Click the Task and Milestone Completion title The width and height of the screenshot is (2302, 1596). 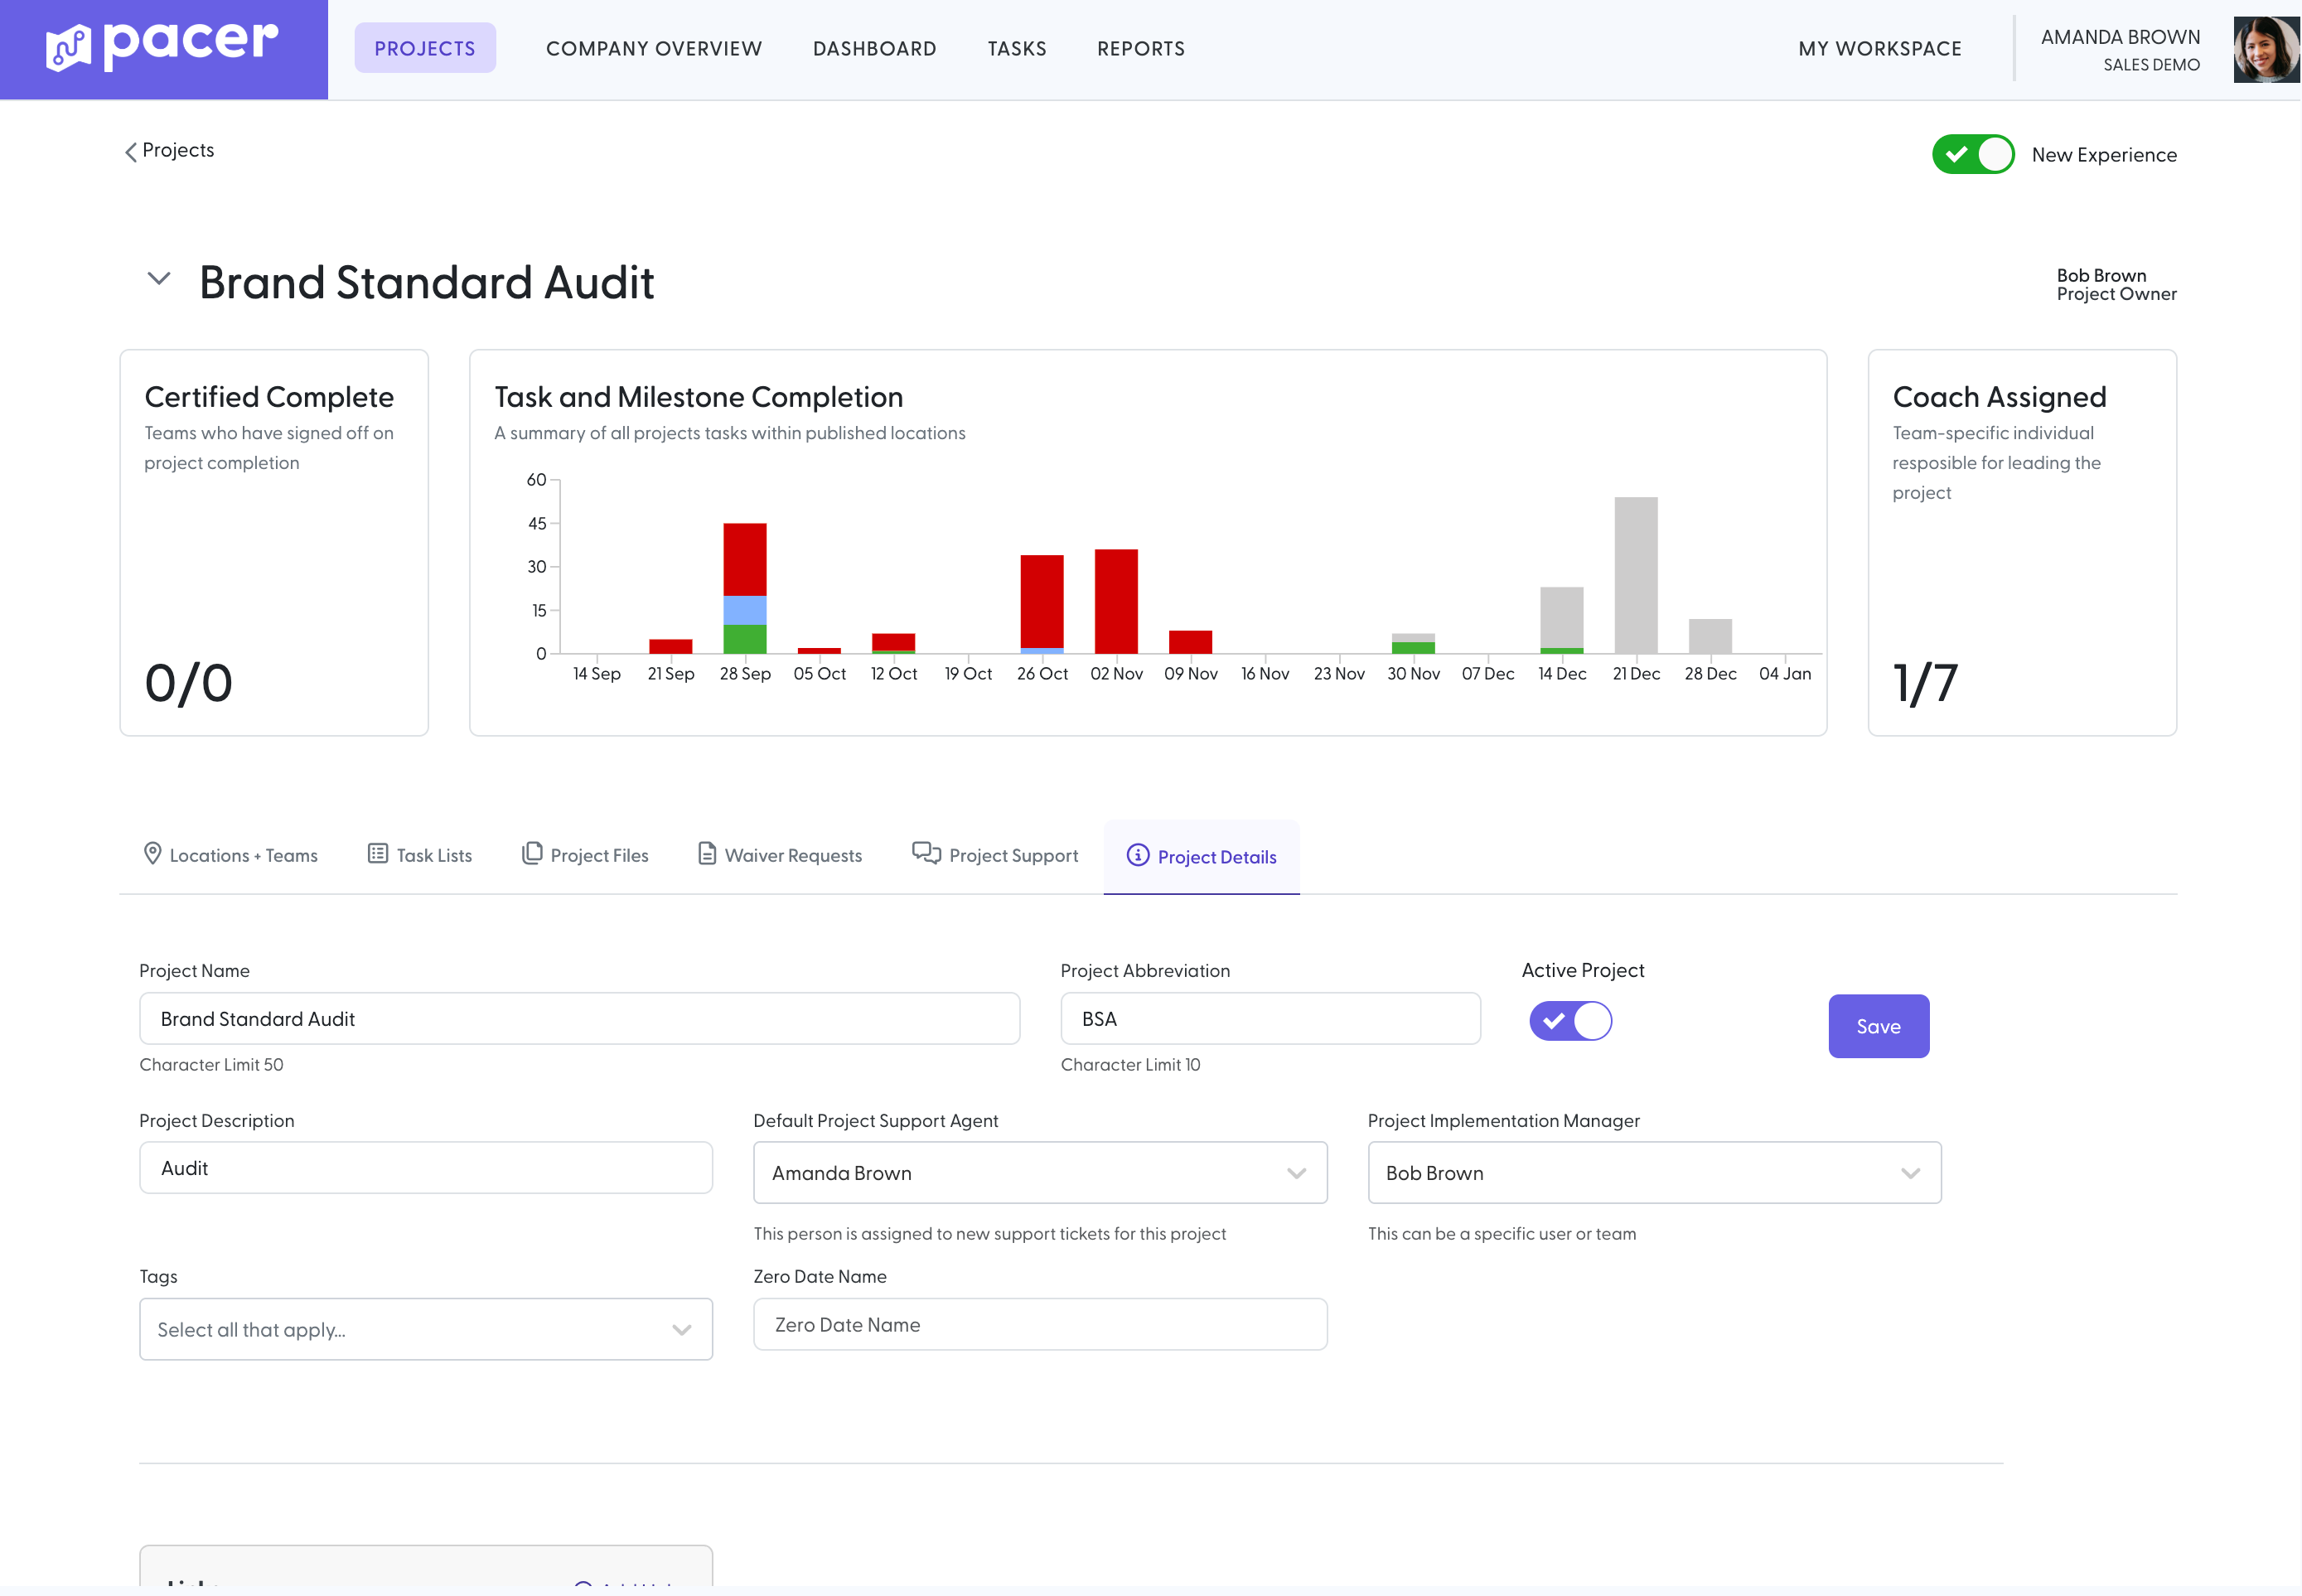tap(698, 397)
